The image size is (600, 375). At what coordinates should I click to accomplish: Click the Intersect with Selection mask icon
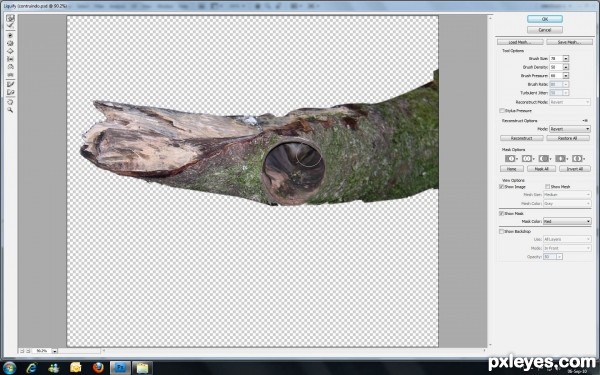coord(561,158)
